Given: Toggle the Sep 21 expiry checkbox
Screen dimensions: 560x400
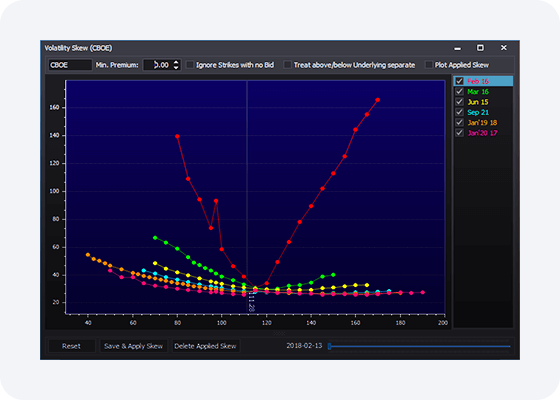Looking at the screenshot, I should [459, 112].
